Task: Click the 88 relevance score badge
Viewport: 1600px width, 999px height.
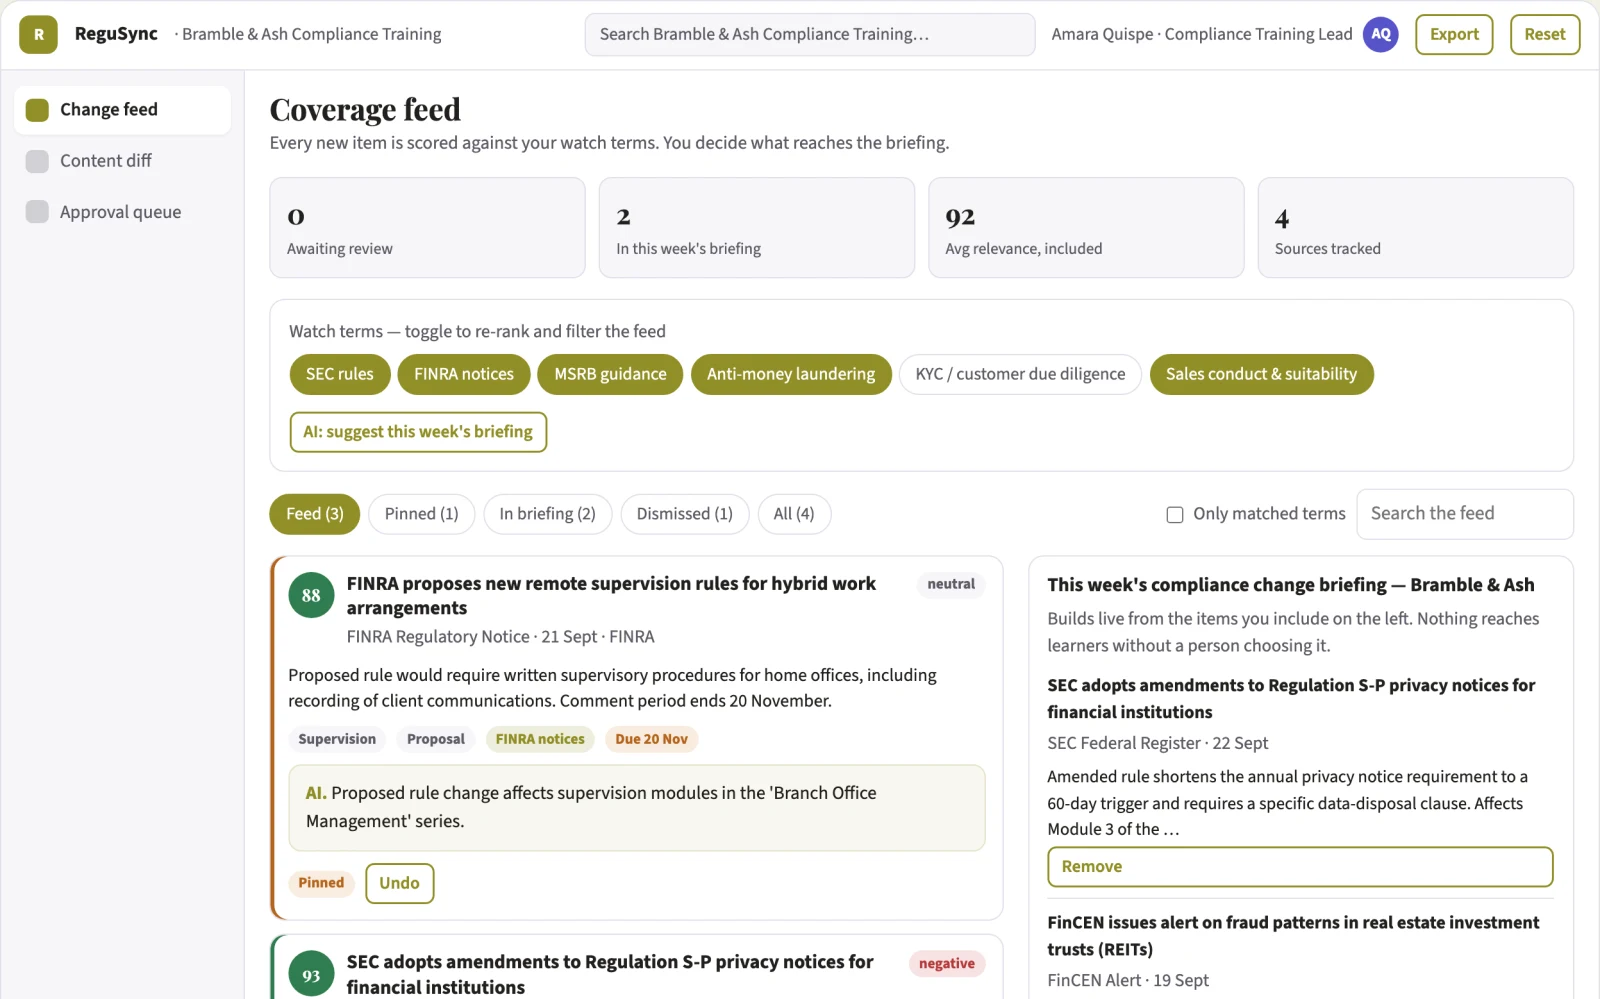Action: (x=311, y=596)
